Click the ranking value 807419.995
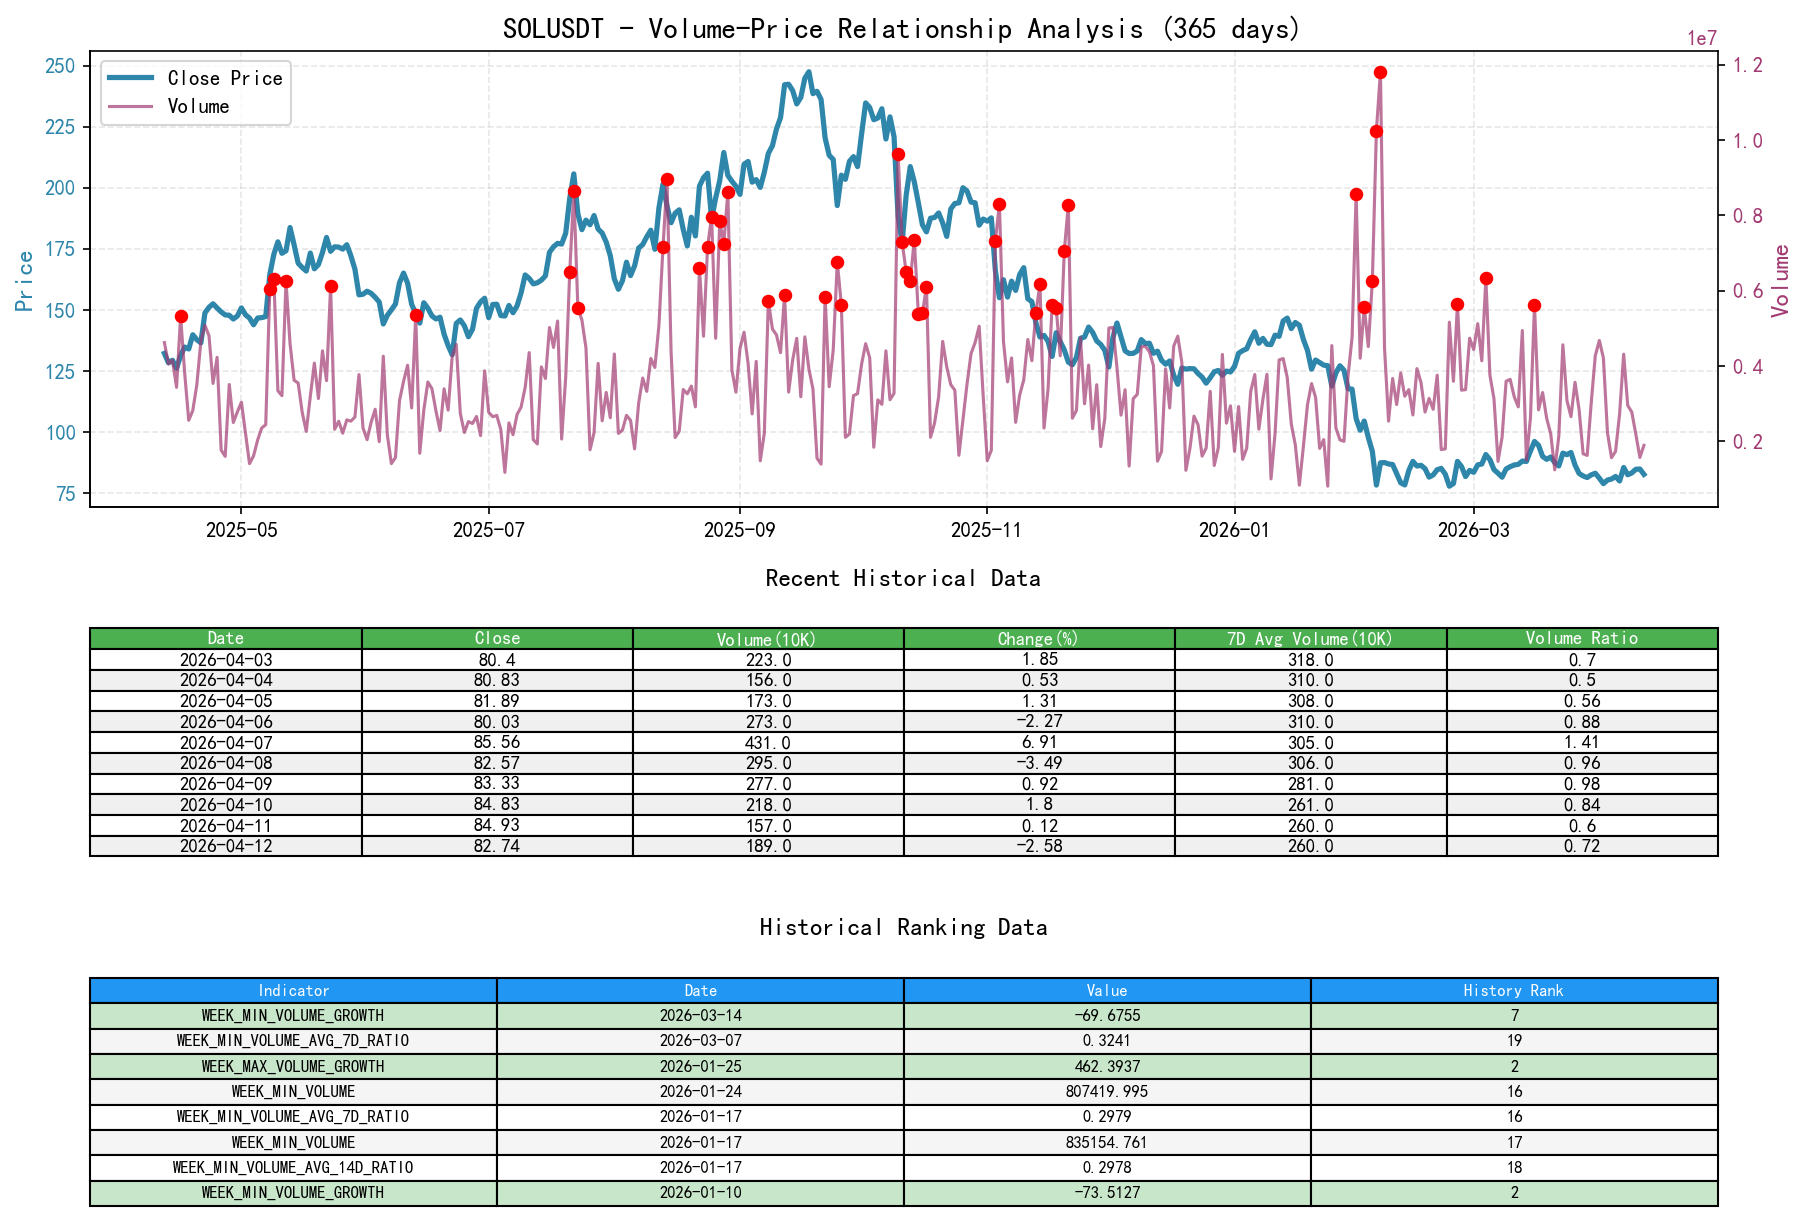 pyautogui.click(x=1107, y=1091)
